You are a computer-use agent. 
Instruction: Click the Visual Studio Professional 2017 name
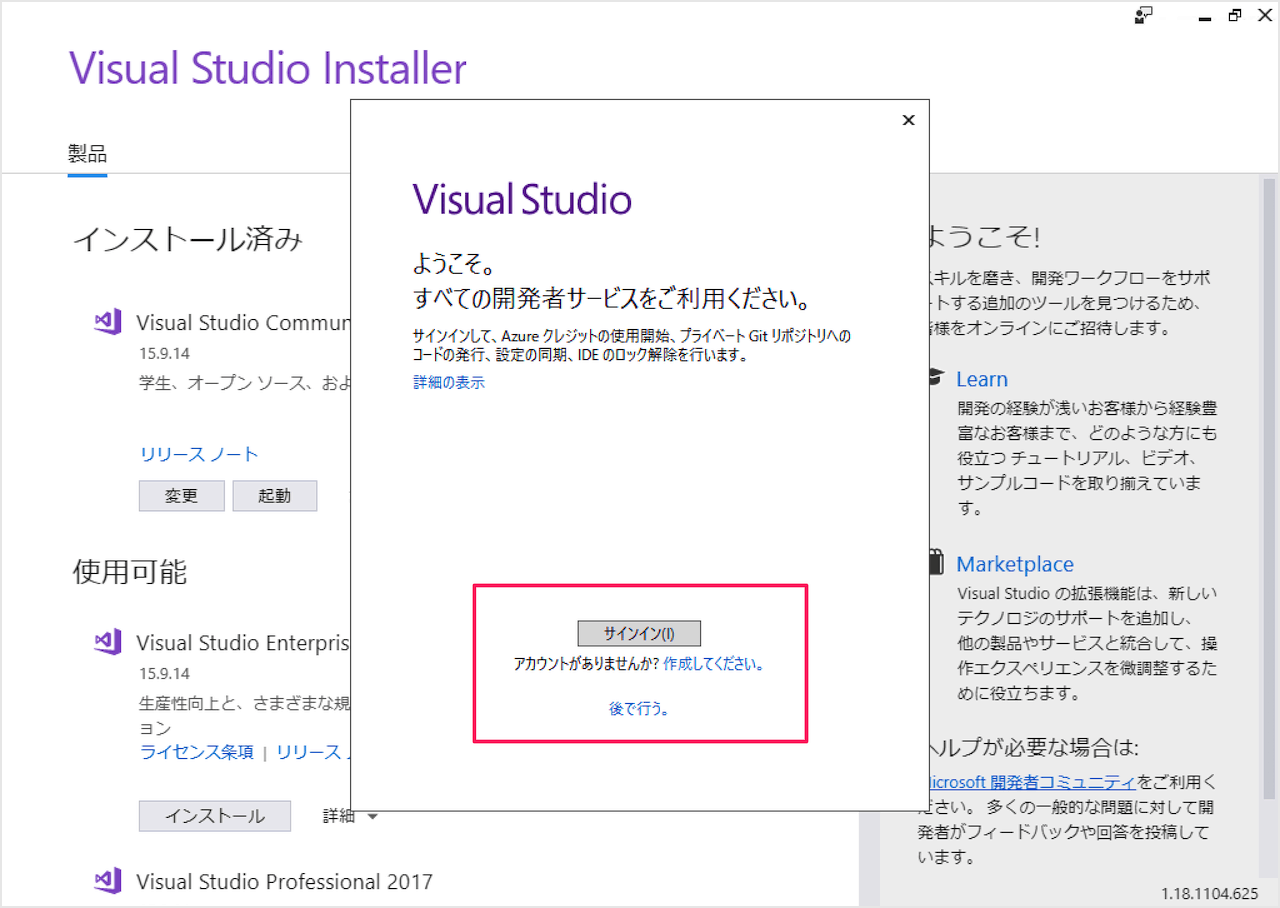[x=284, y=881]
